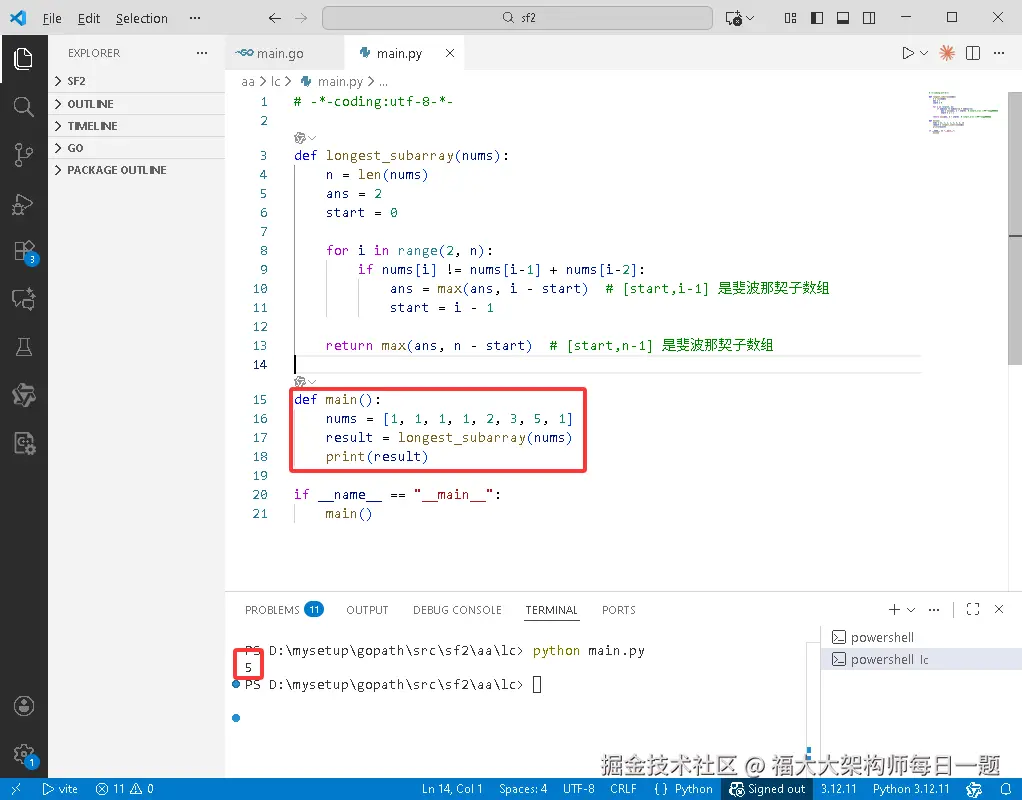The width and height of the screenshot is (1022, 800).
Task: Click the sf2 command center search box
Action: tap(518, 18)
